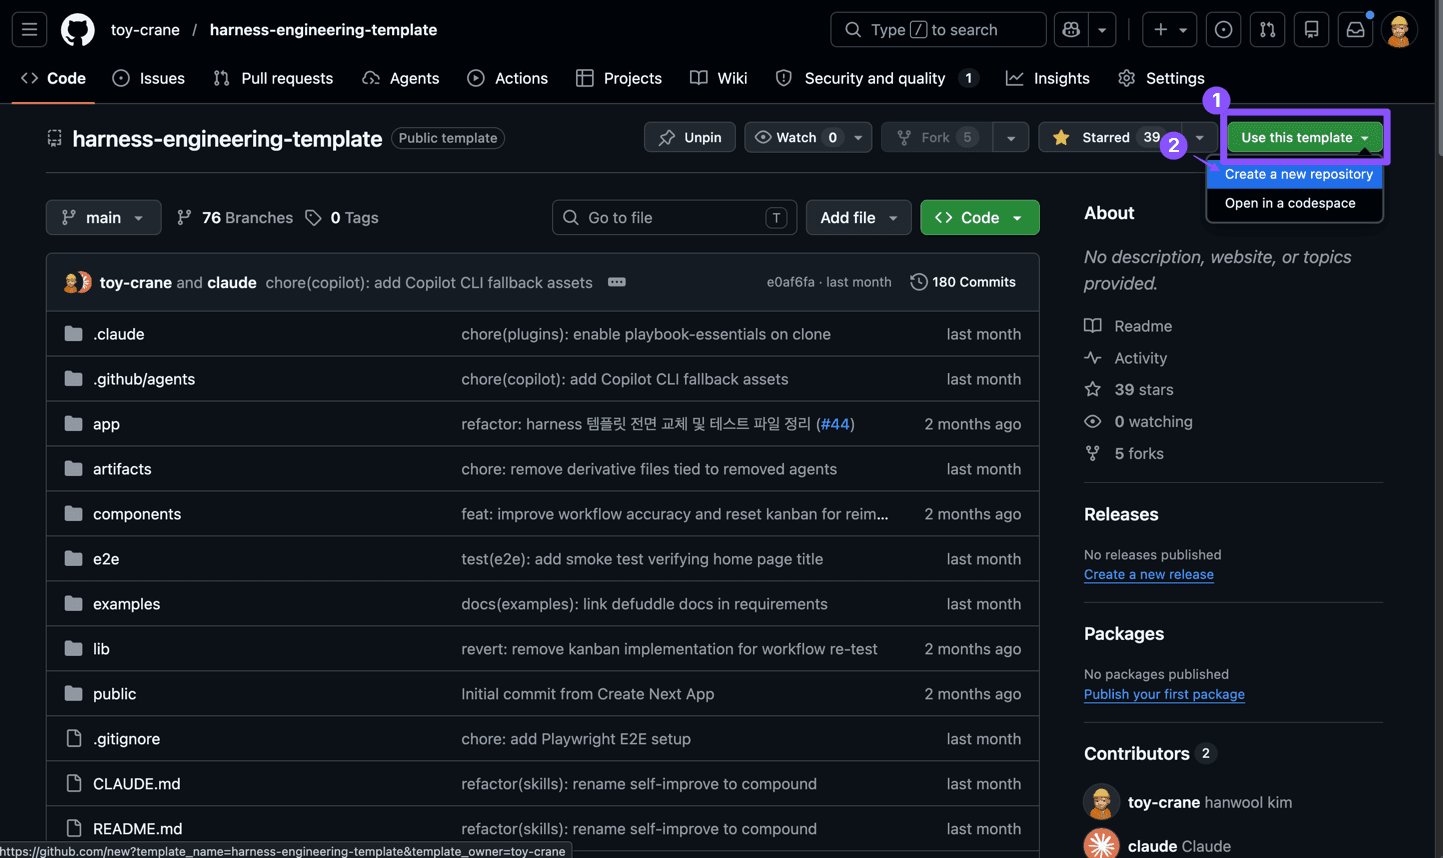
Task: Open the Fork options dropdown arrow
Action: pyautogui.click(x=1011, y=137)
